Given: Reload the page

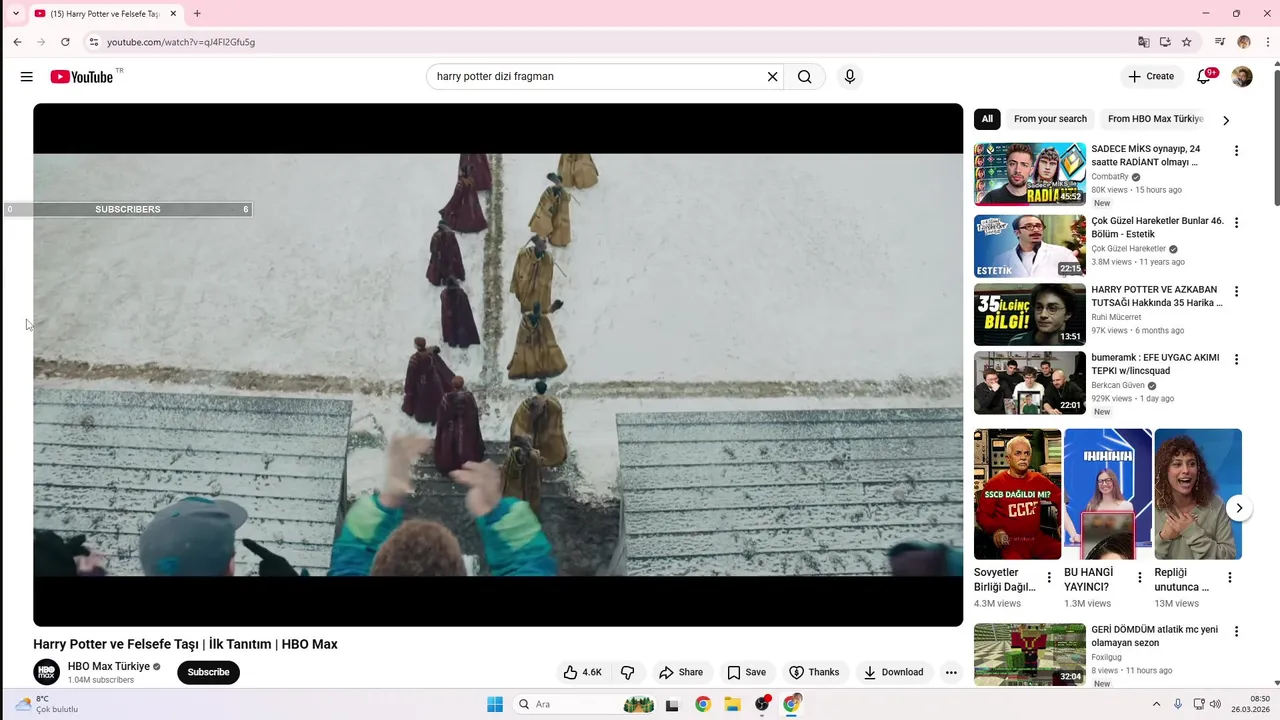Looking at the screenshot, I should click(65, 42).
